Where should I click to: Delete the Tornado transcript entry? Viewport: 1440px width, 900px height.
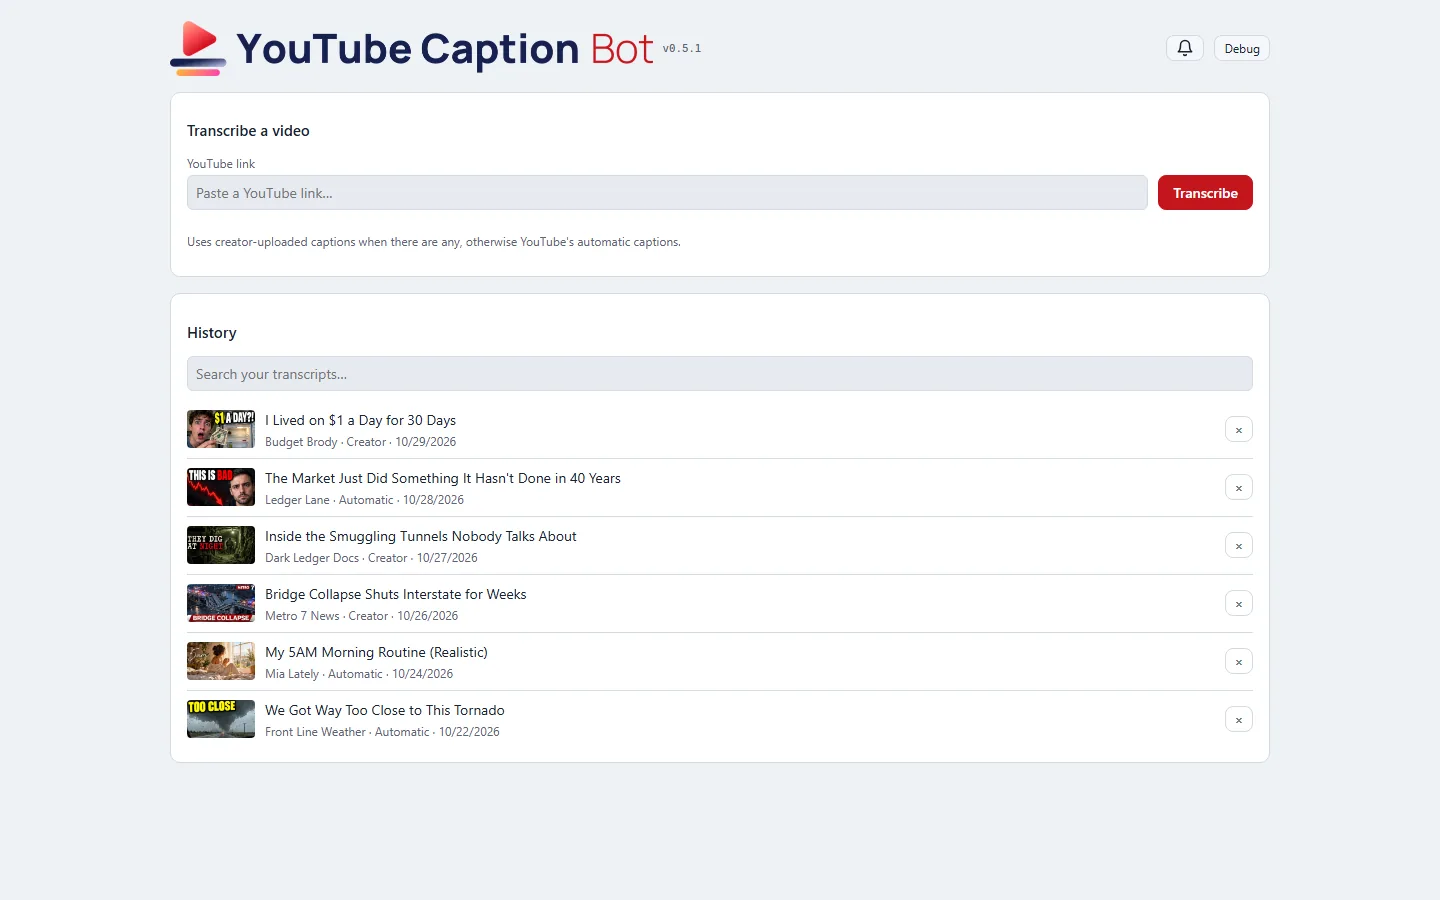pos(1238,720)
